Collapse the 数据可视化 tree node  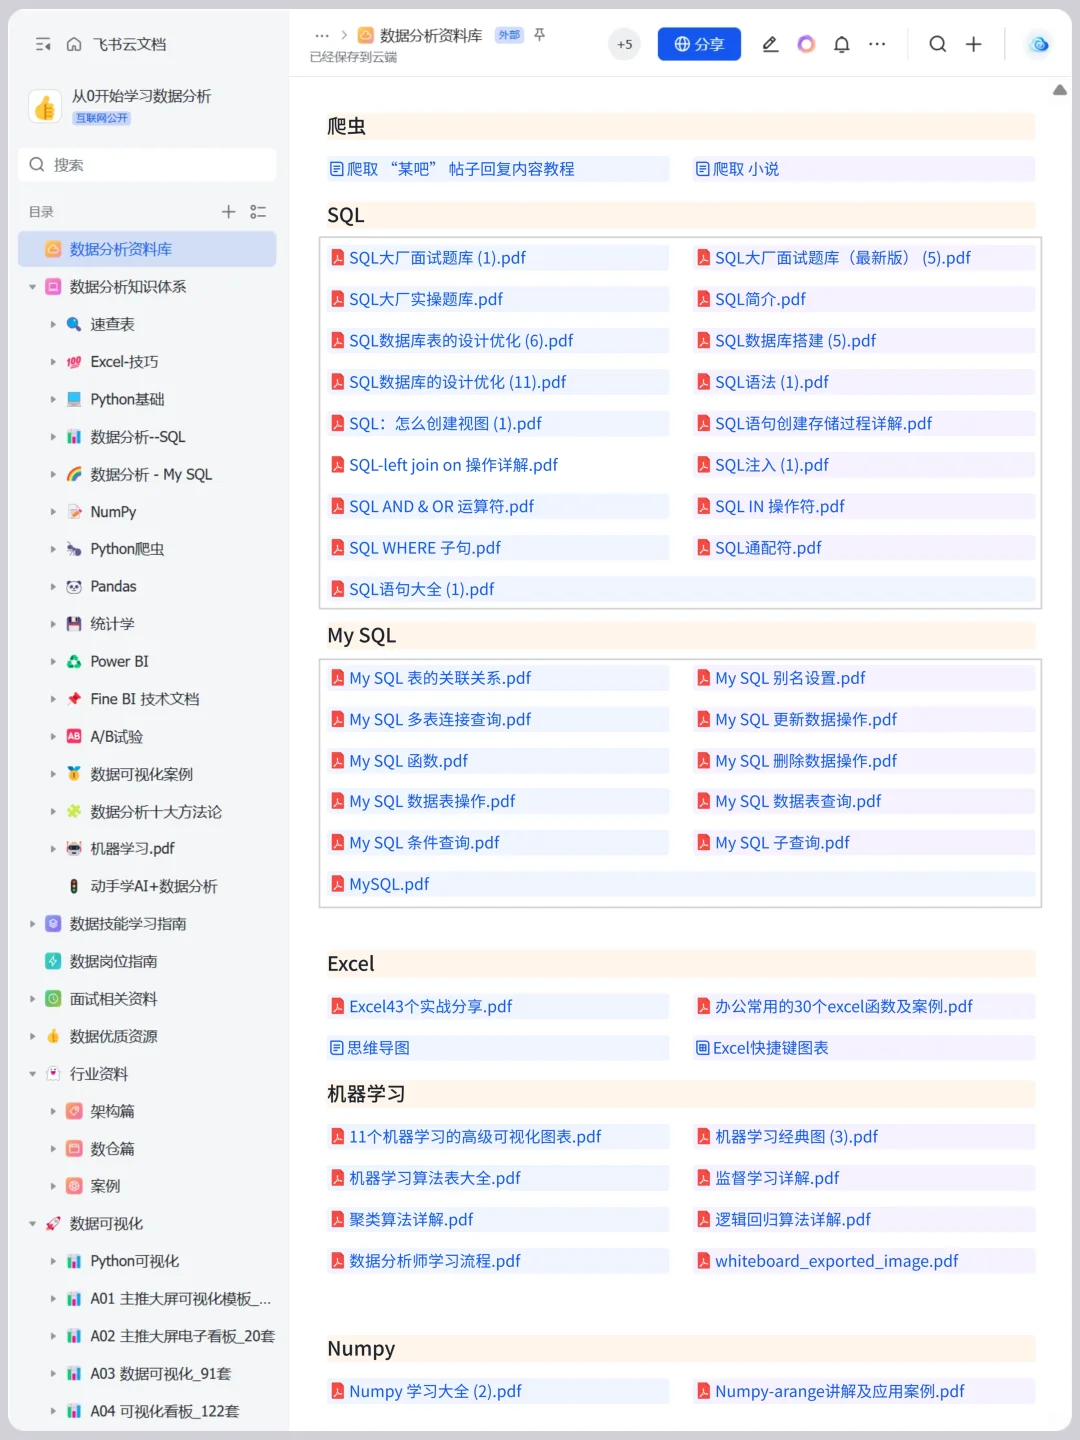(x=32, y=1224)
